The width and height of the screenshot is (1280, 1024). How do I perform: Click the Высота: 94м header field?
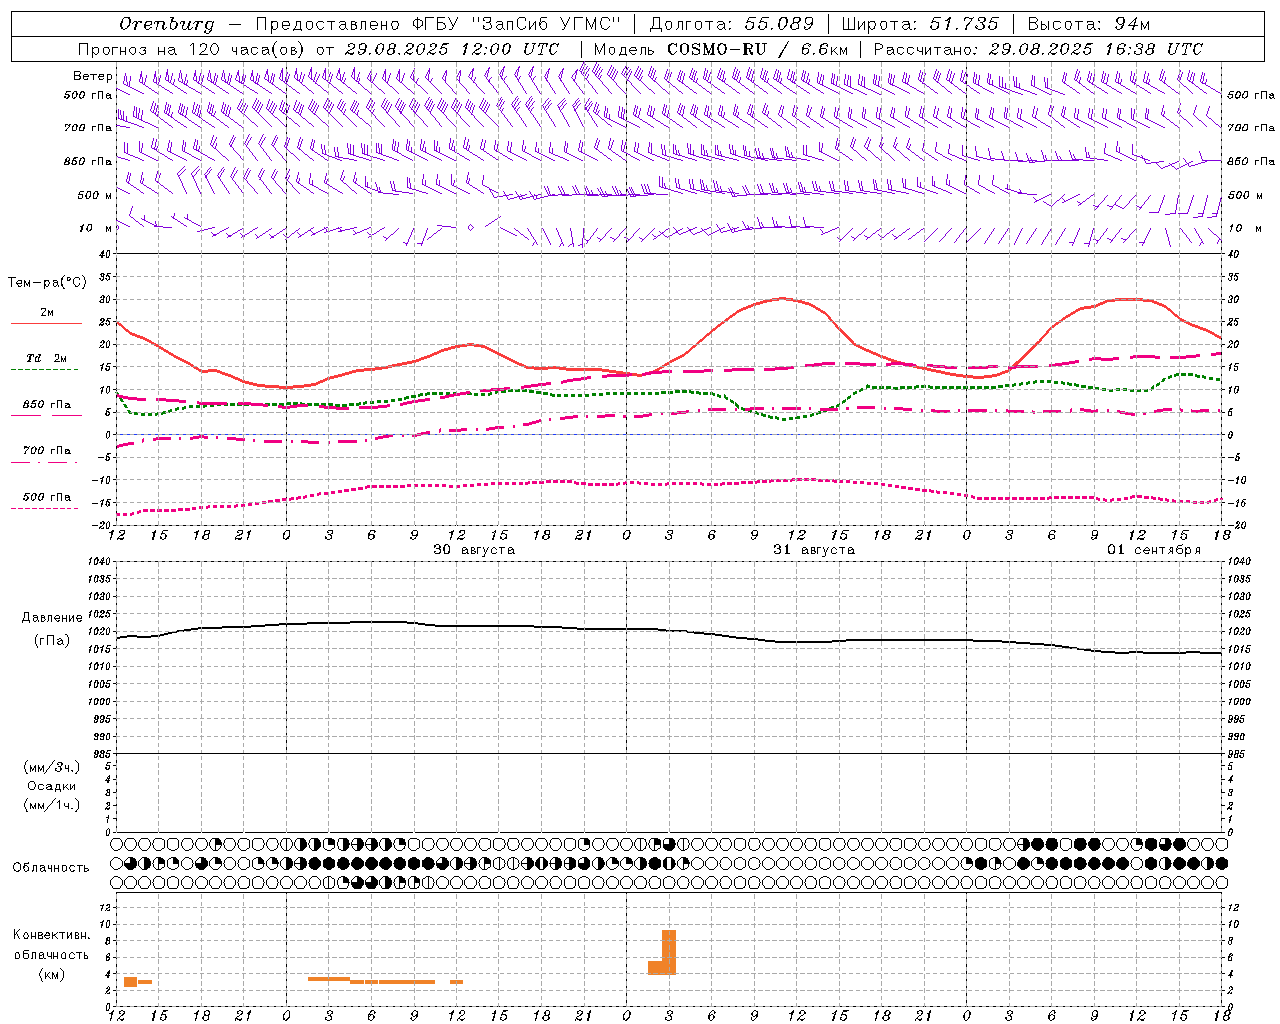[1089, 24]
